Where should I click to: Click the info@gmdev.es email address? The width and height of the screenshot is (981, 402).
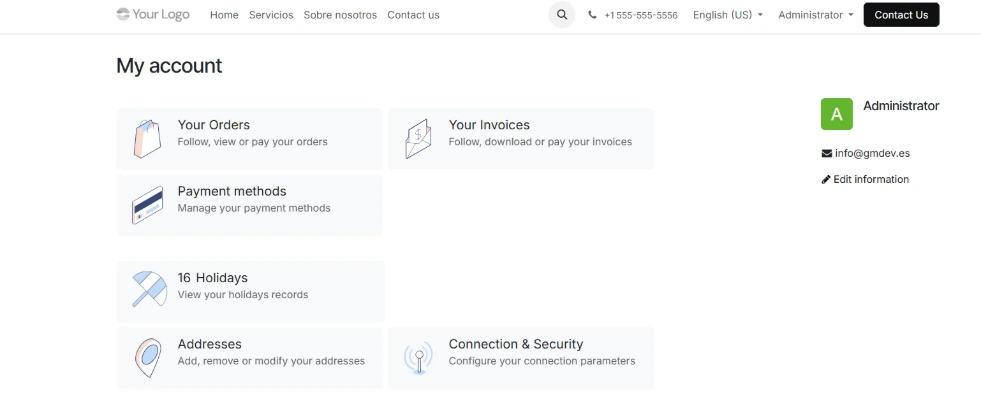872,154
